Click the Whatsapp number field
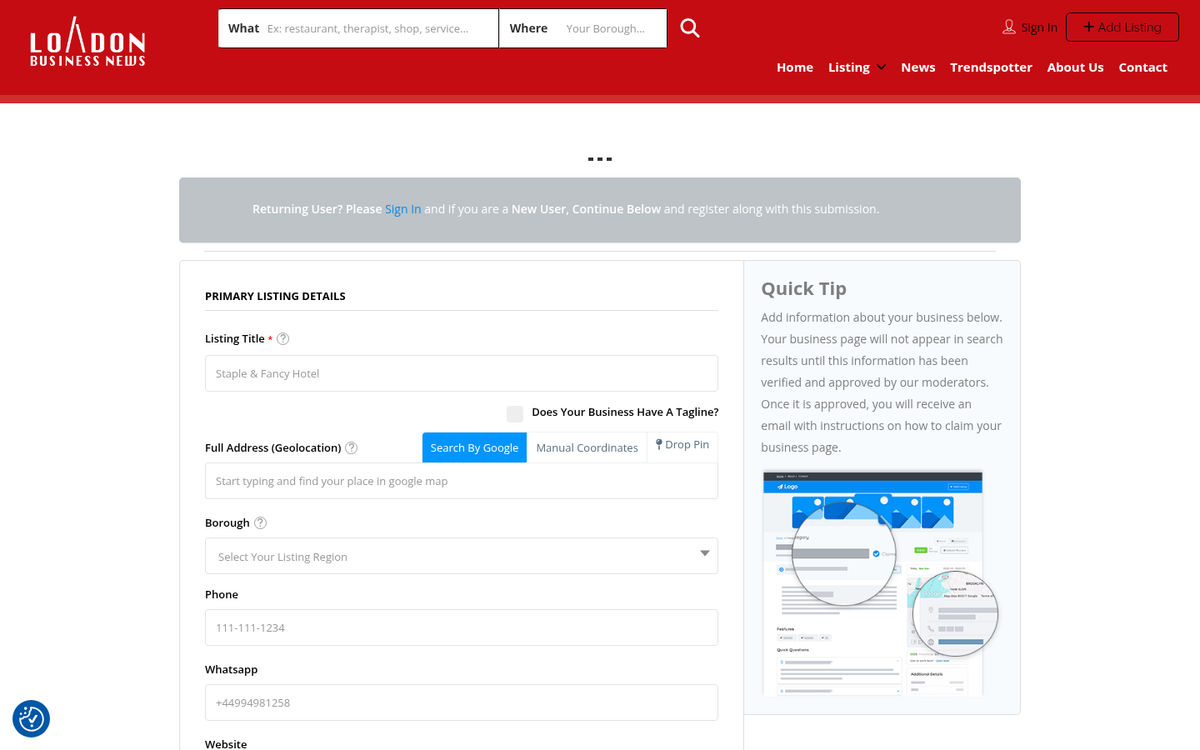 pos(461,702)
